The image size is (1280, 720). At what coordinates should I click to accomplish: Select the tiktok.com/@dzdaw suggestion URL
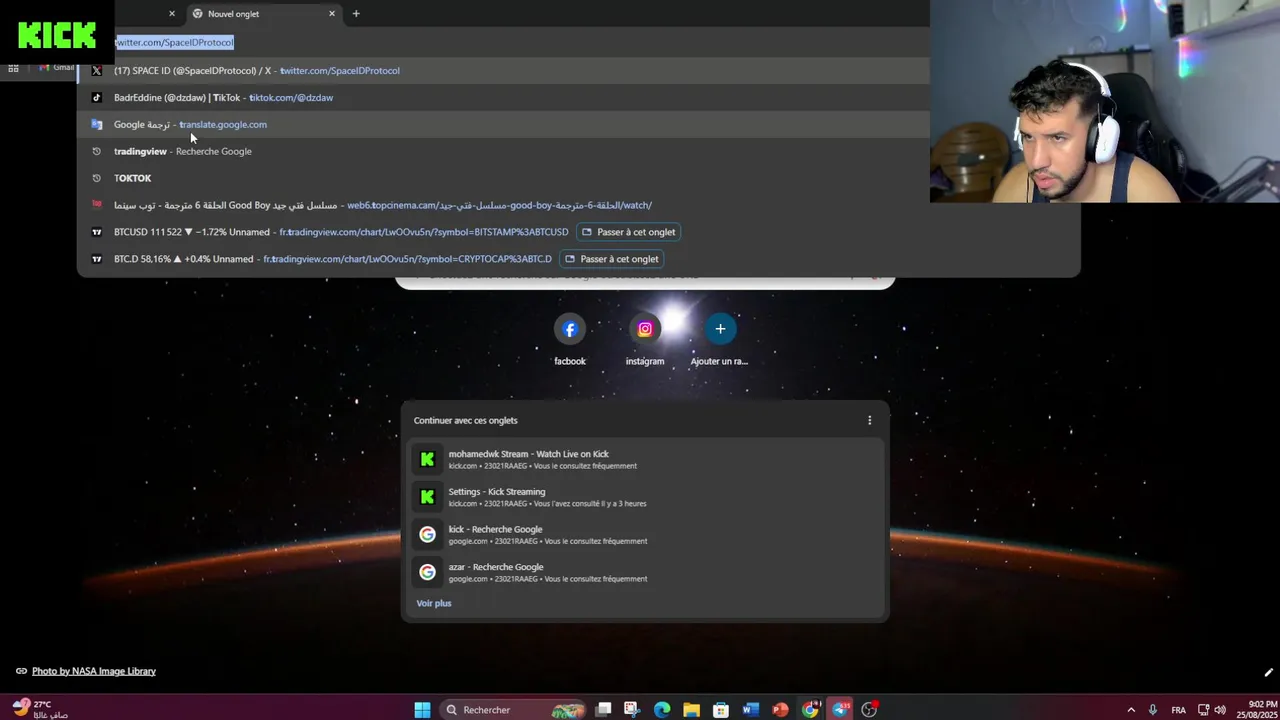click(x=291, y=98)
